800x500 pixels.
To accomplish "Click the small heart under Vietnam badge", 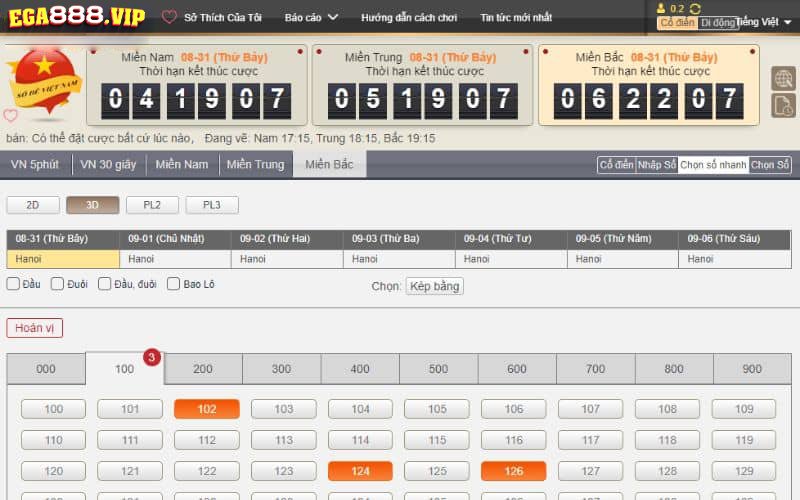I will tap(11, 115).
